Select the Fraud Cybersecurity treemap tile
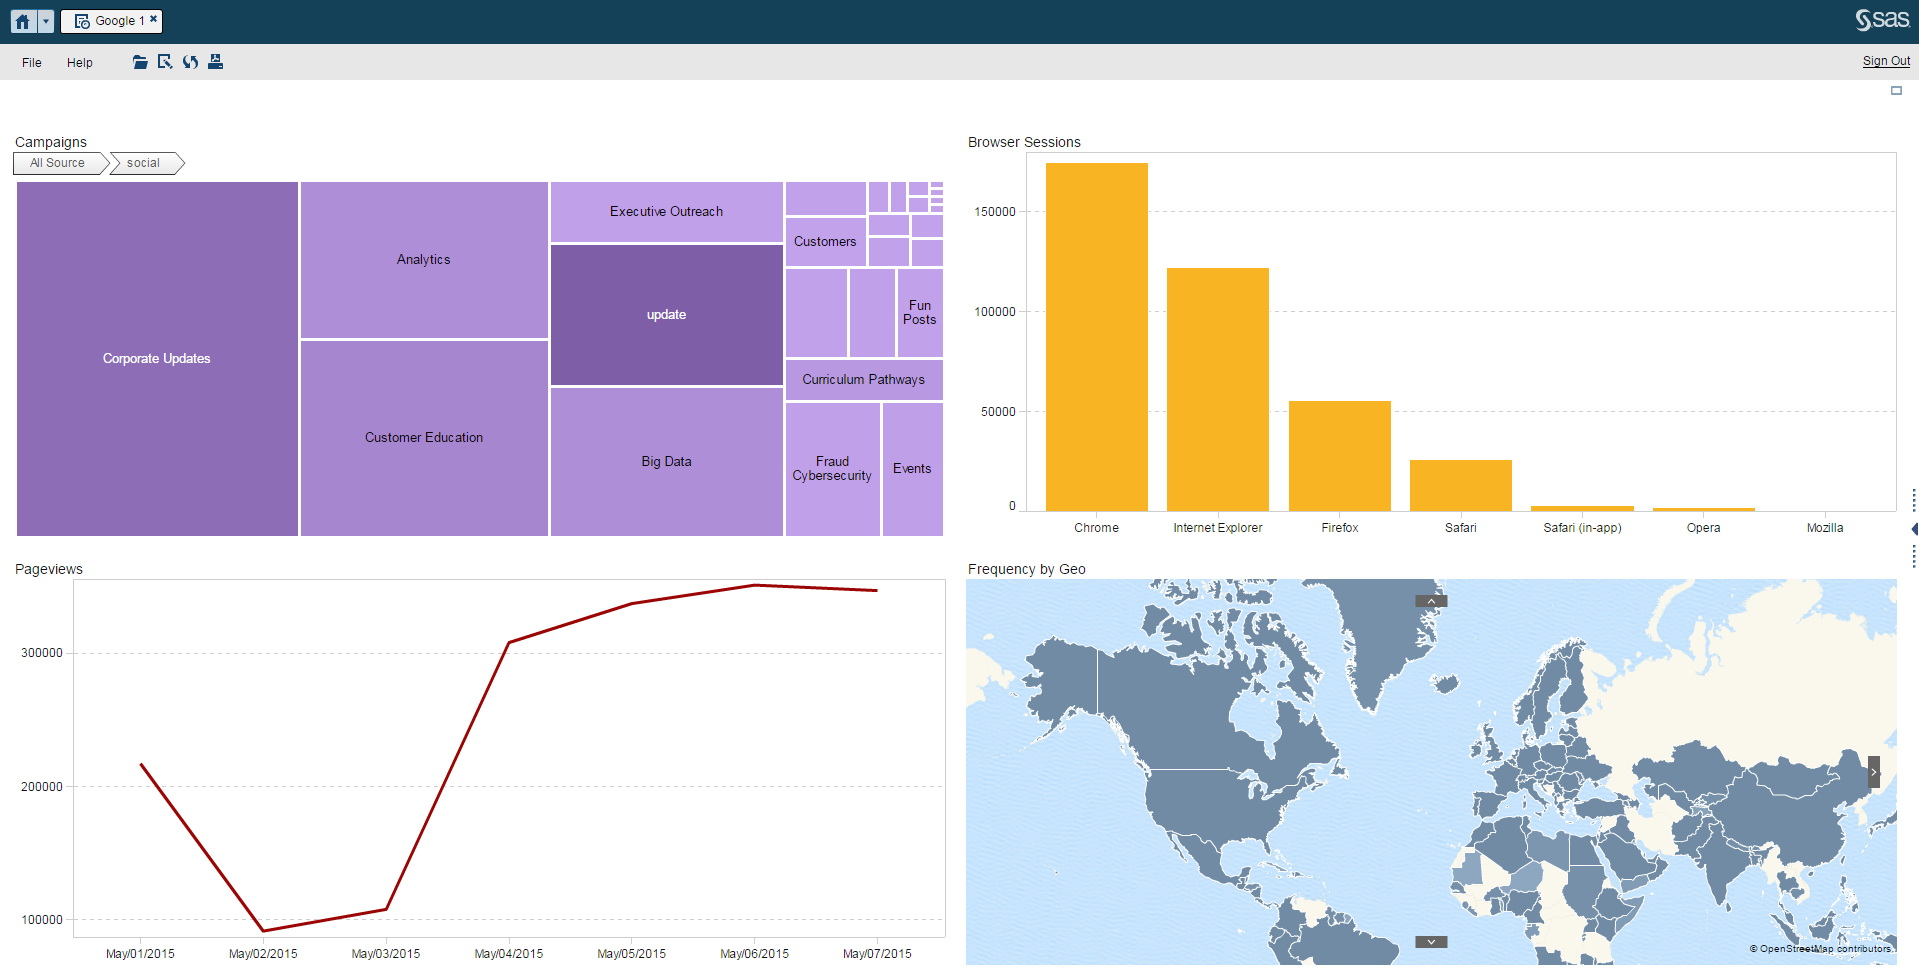 pos(832,469)
